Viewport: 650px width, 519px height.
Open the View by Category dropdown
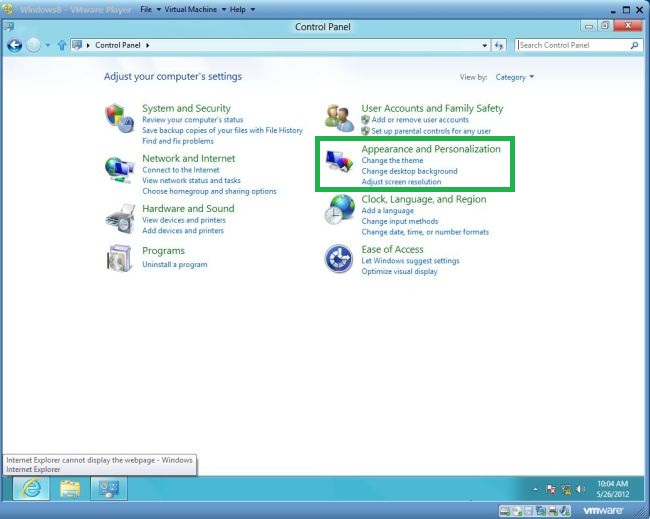(515, 77)
